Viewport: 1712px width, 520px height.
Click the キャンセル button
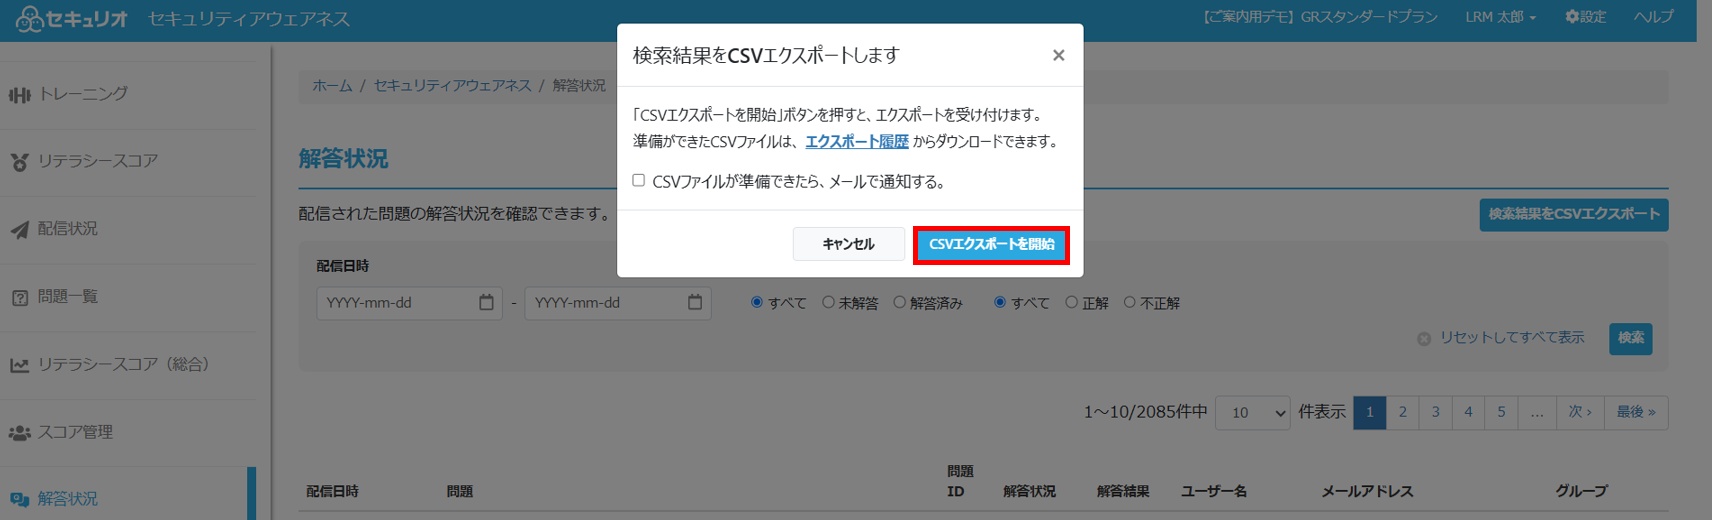pos(848,244)
